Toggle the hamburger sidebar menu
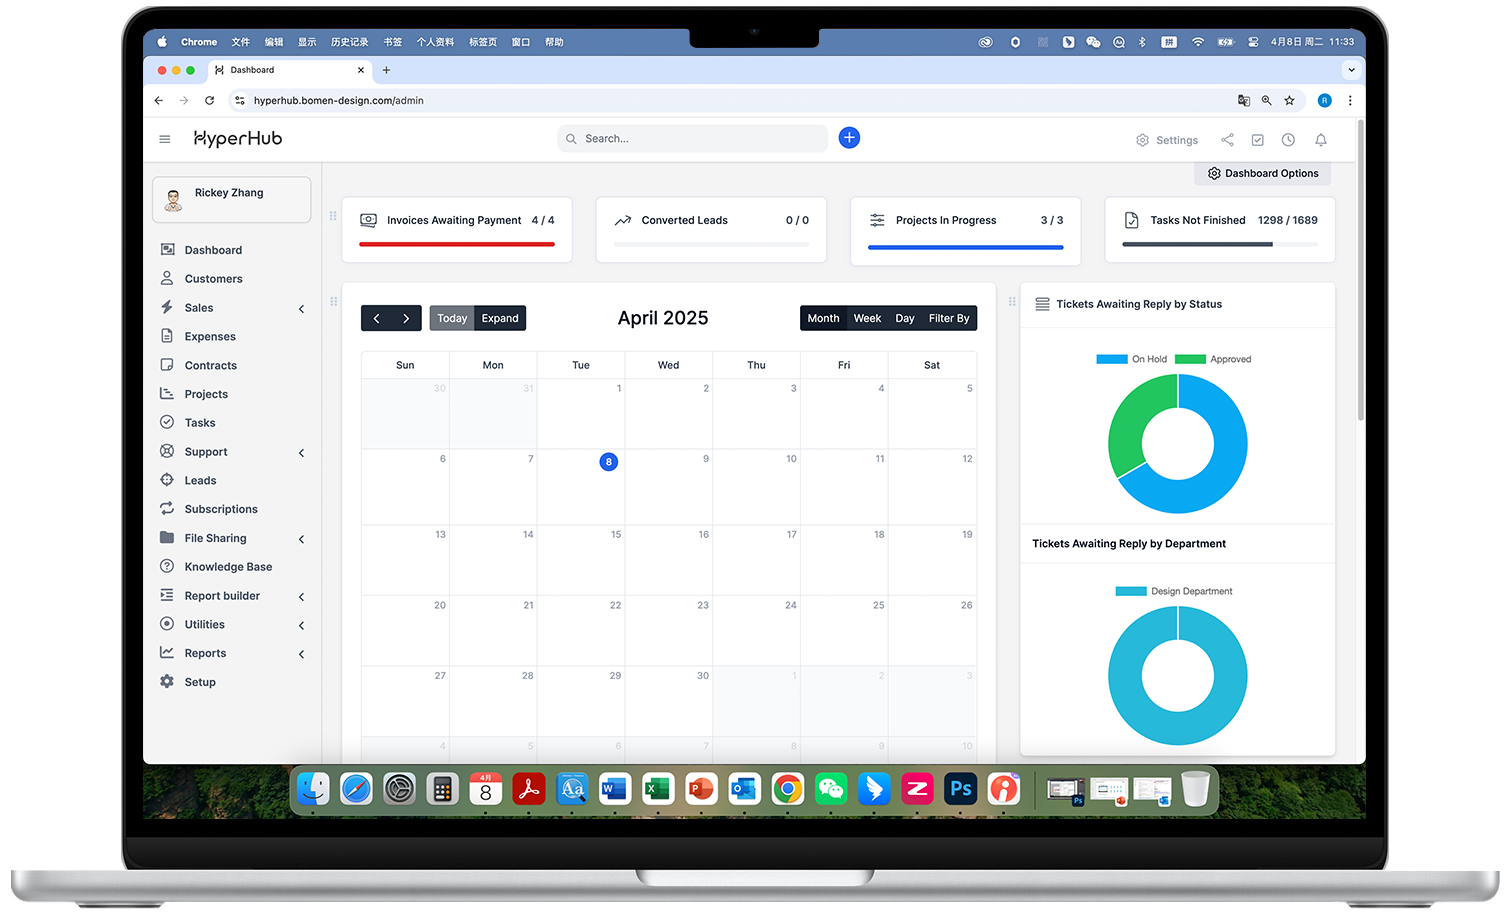Image resolution: width=1510 pixels, height=912 pixels. [x=165, y=139]
